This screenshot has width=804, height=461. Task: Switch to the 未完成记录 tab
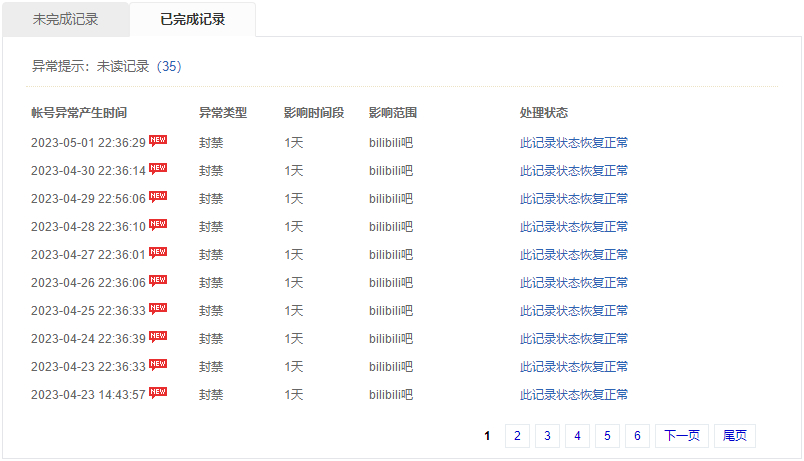click(x=65, y=19)
